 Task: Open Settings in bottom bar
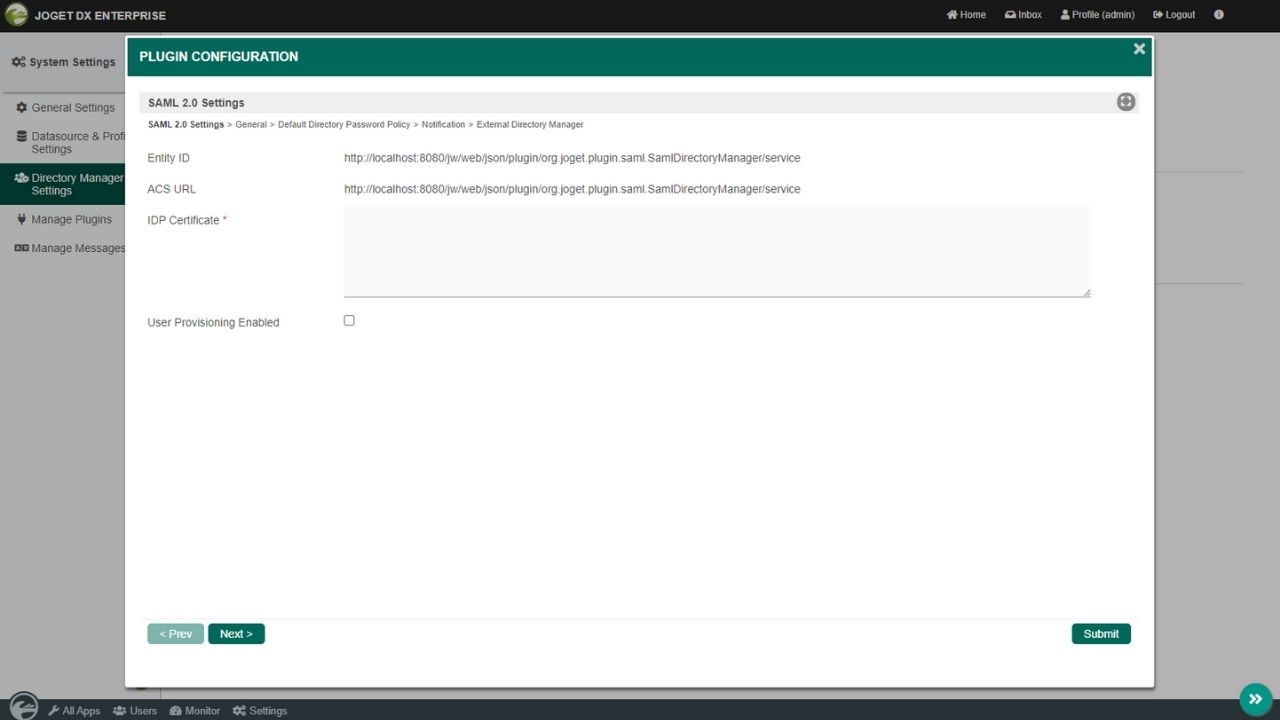260,711
